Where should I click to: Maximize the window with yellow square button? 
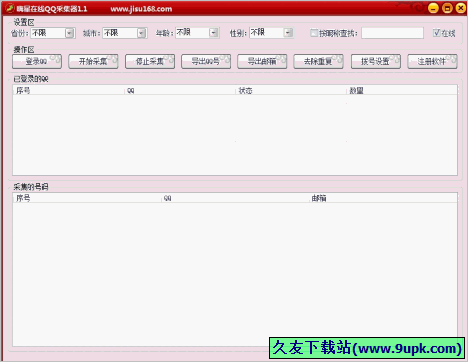[447, 8]
